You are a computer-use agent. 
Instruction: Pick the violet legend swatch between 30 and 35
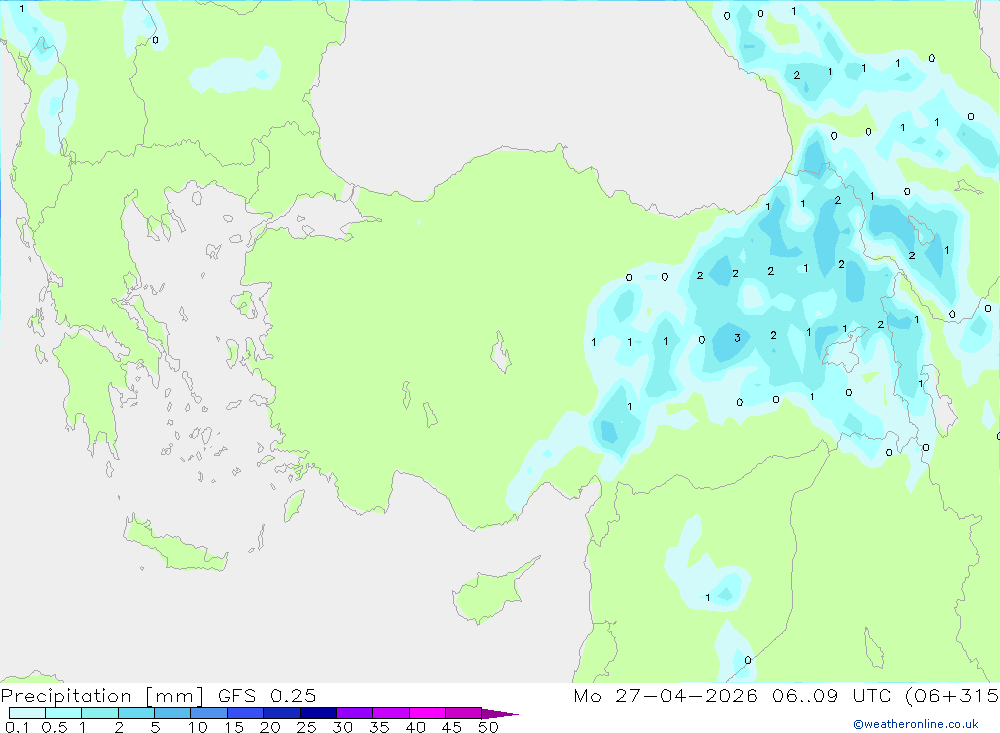(354, 713)
